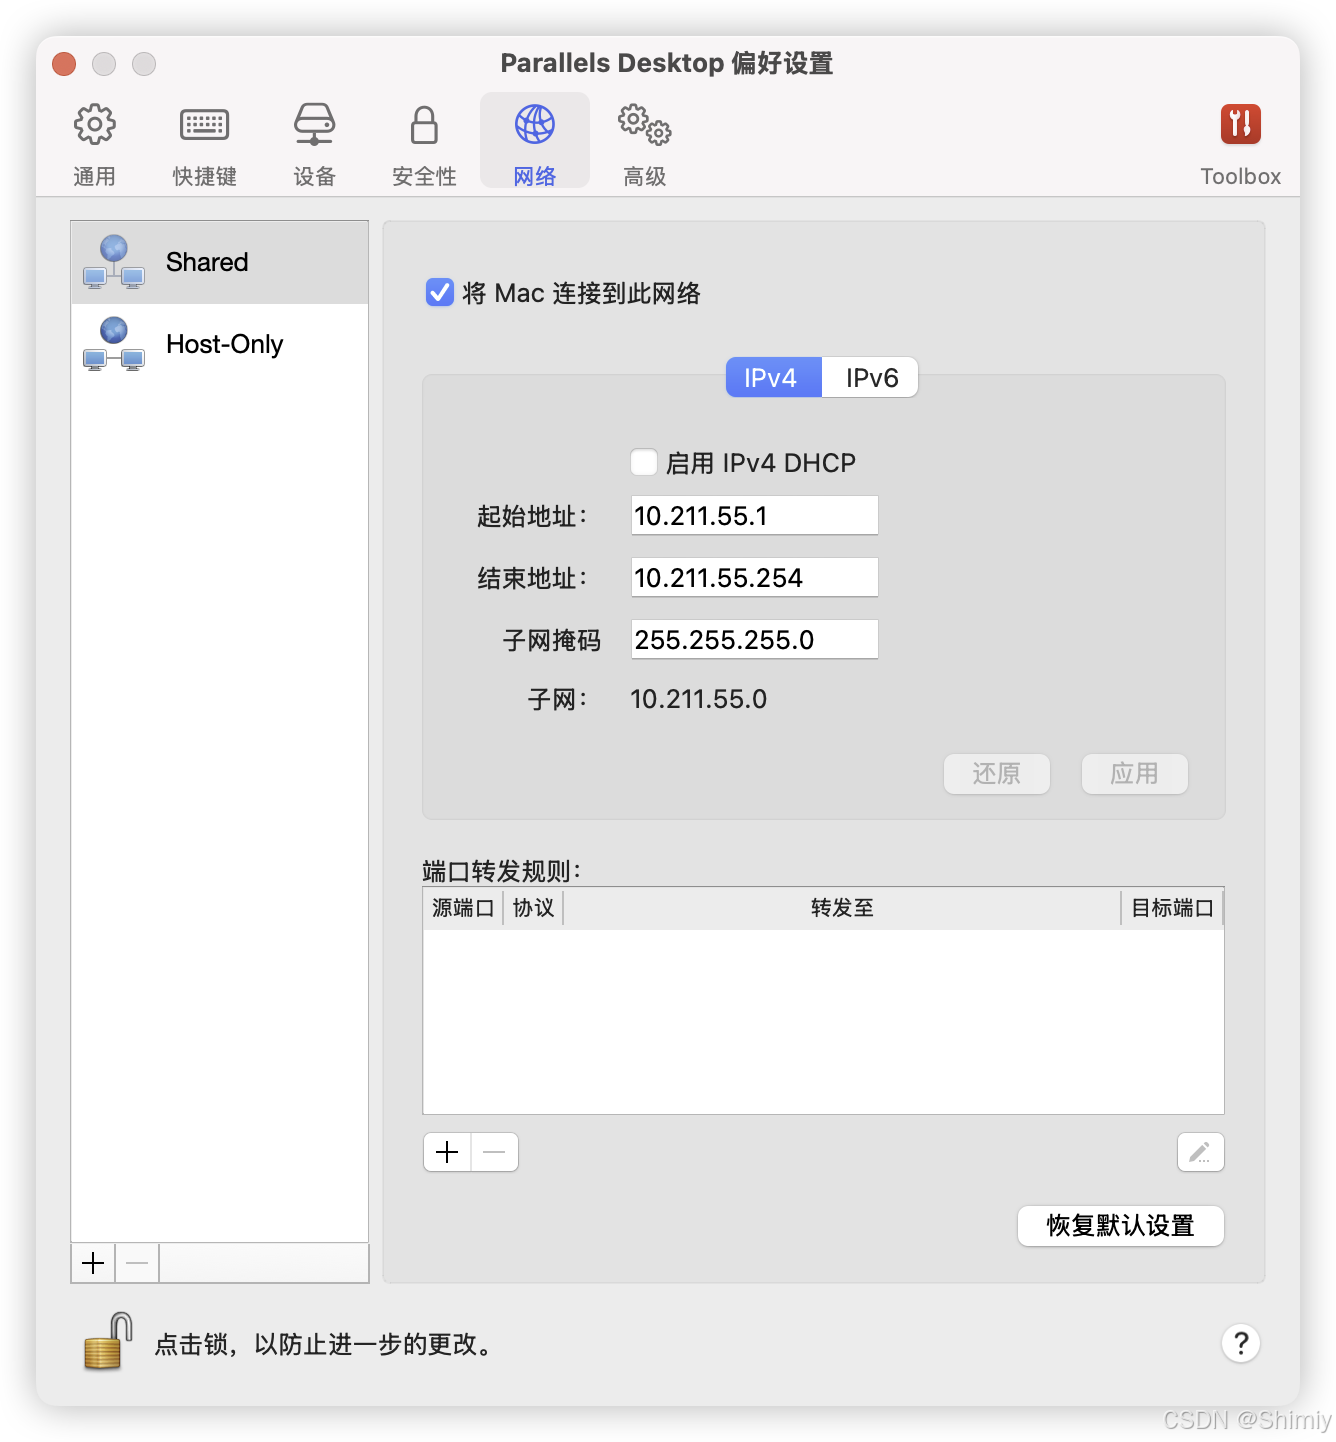
Task: Launch the Toolbox icon
Action: tap(1240, 125)
